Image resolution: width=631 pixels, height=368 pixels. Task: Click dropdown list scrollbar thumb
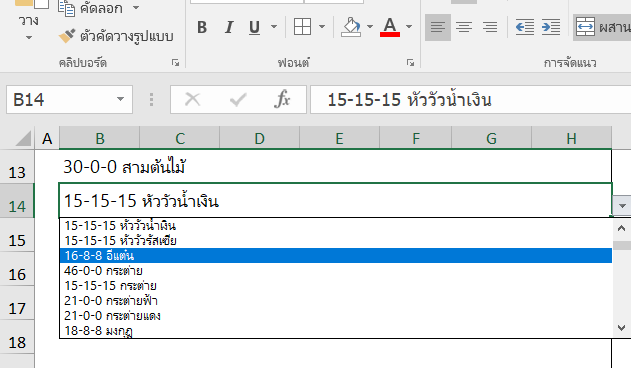tap(622, 246)
